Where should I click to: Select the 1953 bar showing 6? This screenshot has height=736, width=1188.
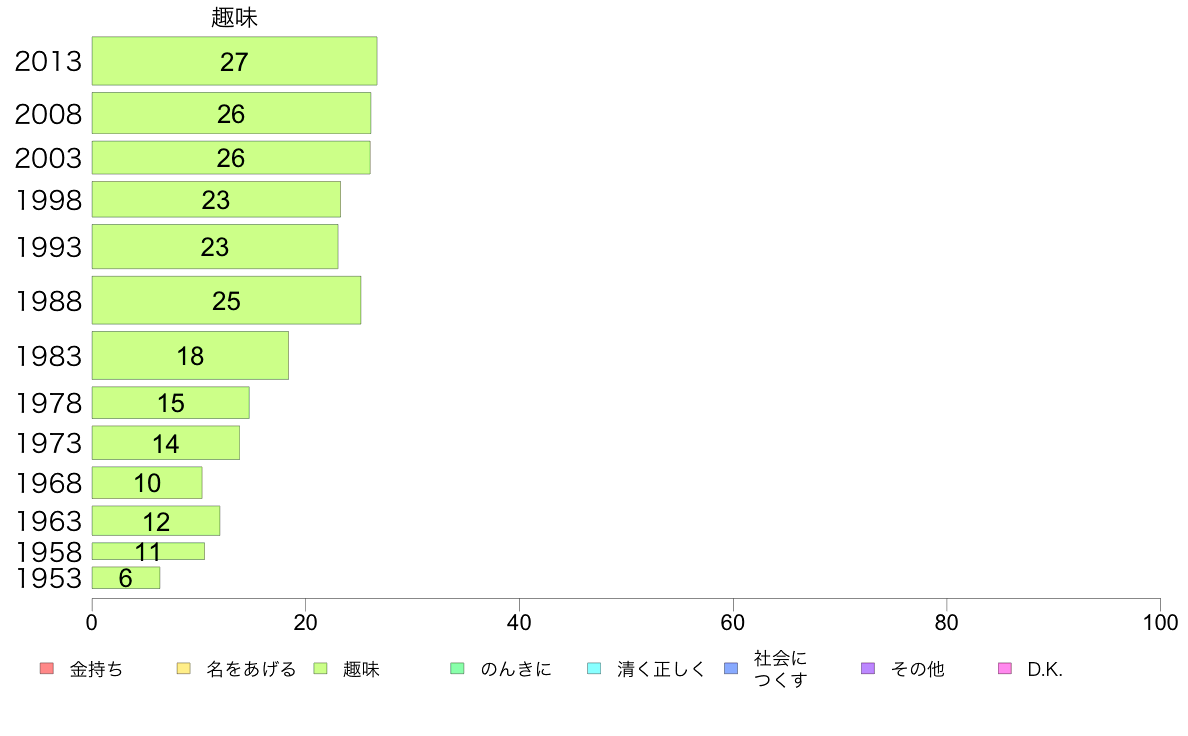126,578
